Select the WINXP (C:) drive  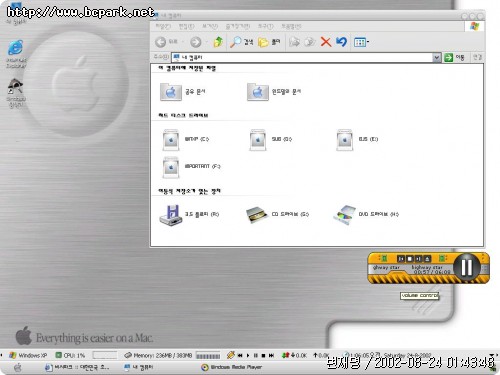click(185, 139)
